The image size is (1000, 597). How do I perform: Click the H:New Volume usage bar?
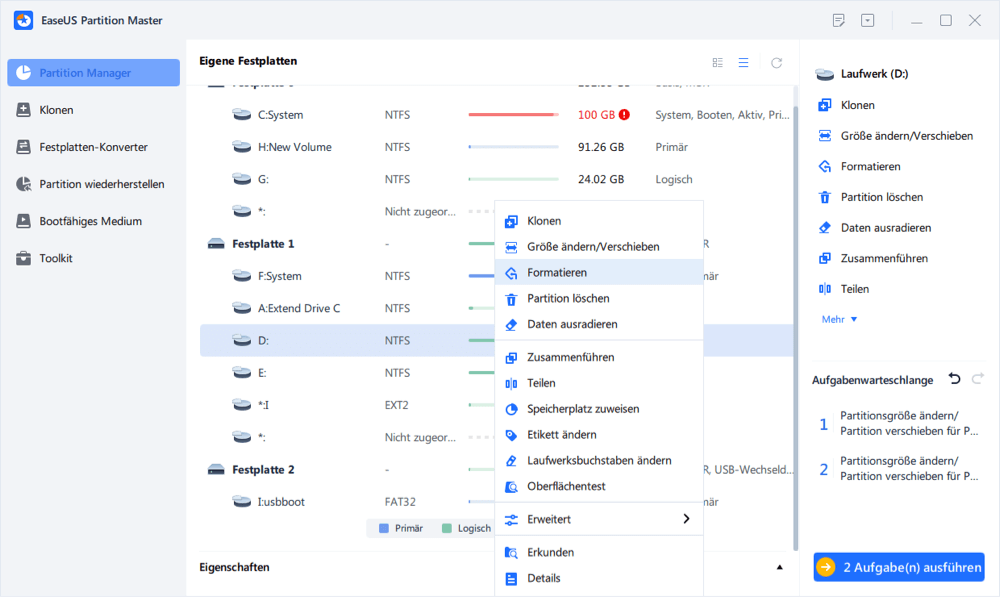(513, 147)
